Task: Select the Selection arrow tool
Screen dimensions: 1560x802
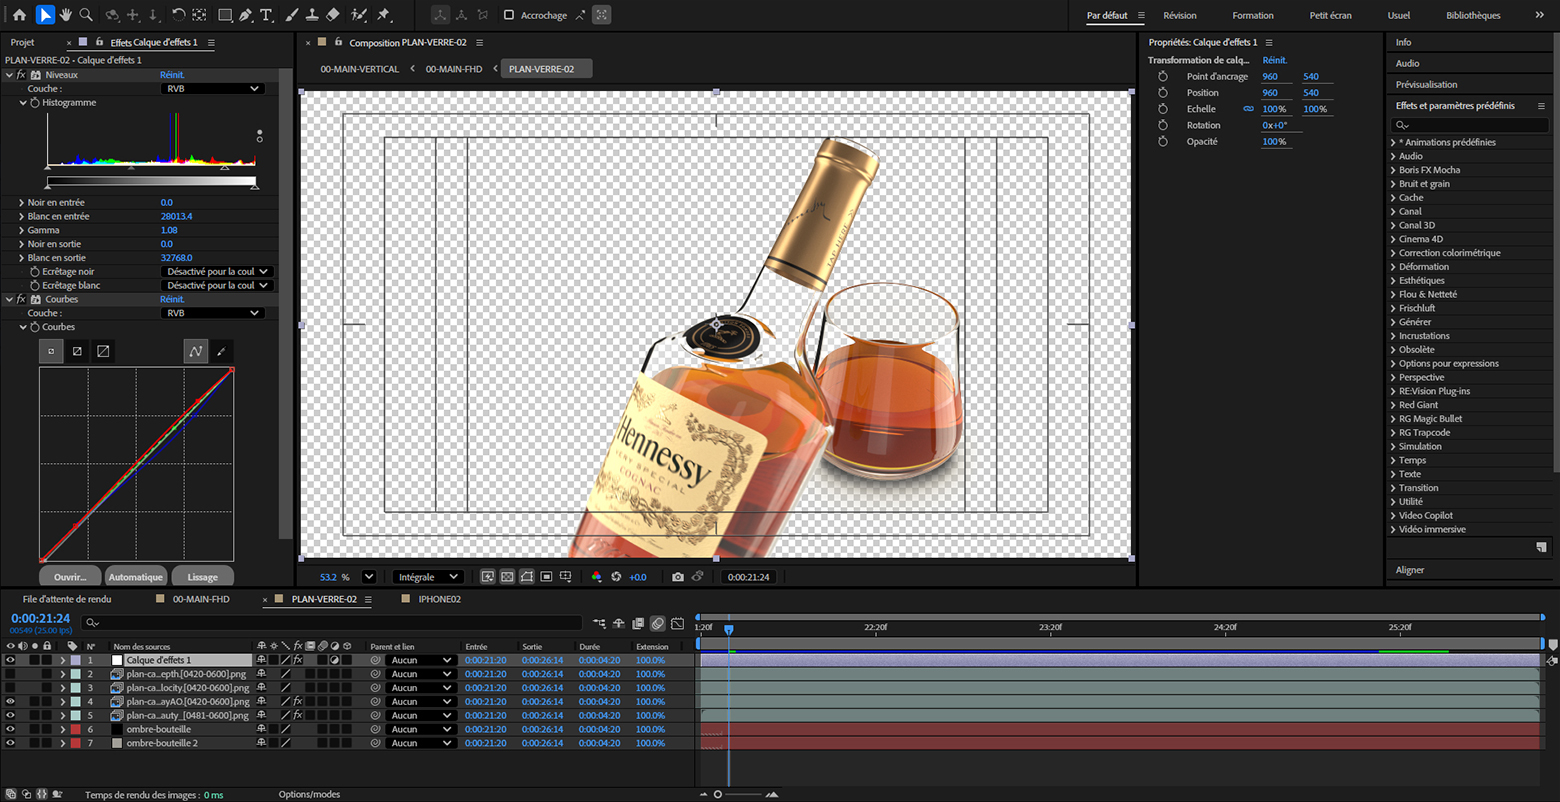Action: coord(45,15)
